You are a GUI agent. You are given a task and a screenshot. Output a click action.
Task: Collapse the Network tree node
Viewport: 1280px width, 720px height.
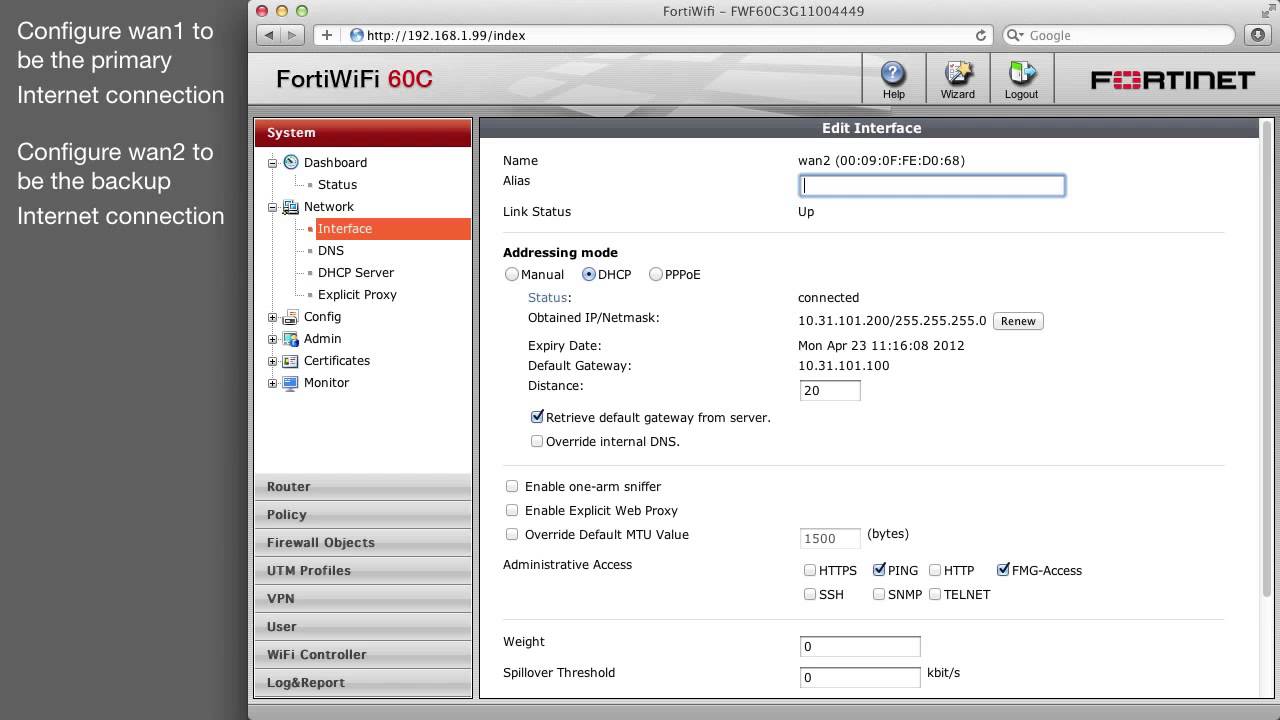tap(272, 207)
